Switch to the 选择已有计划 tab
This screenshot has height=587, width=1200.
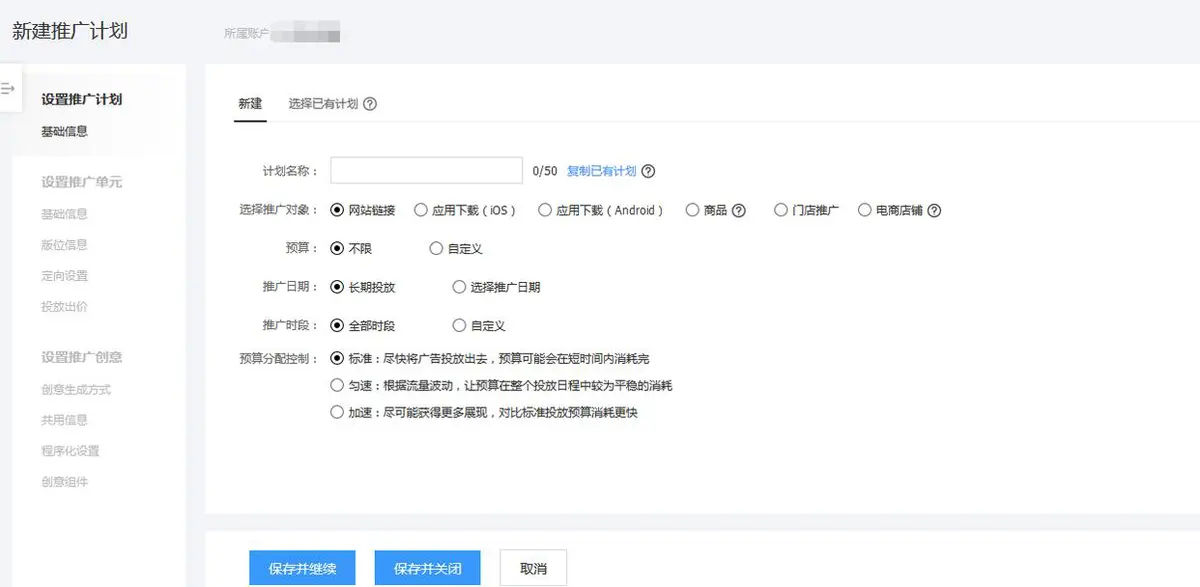pyautogui.click(x=322, y=104)
